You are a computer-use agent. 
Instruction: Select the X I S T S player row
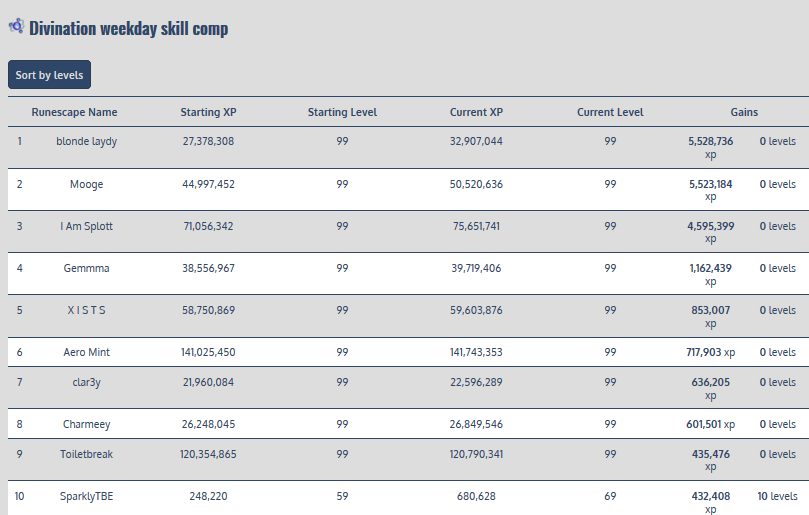pyautogui.click(x=86, y=310)
